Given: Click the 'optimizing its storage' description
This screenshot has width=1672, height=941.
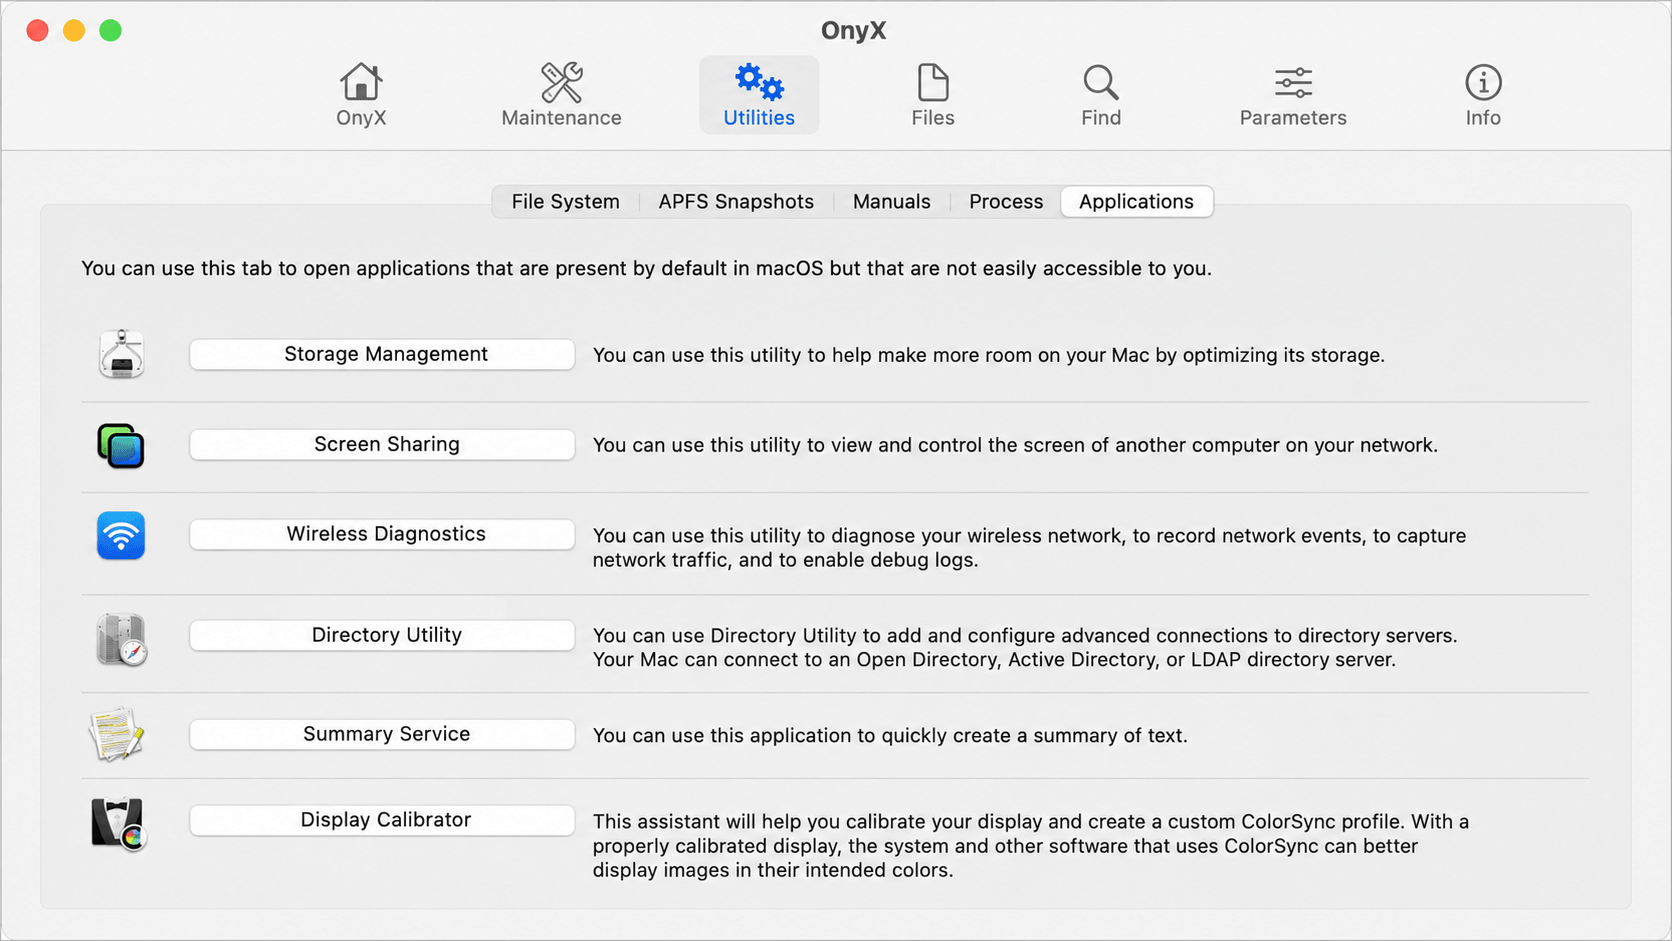Looking at the screenshot, I should point(989,355).
